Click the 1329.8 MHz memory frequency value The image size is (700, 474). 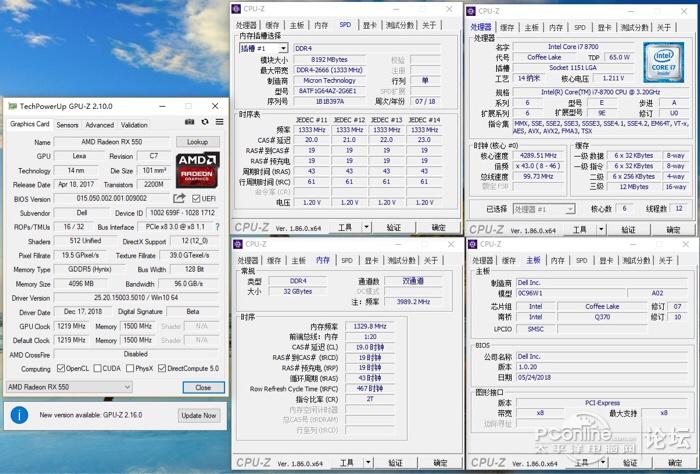370,326
